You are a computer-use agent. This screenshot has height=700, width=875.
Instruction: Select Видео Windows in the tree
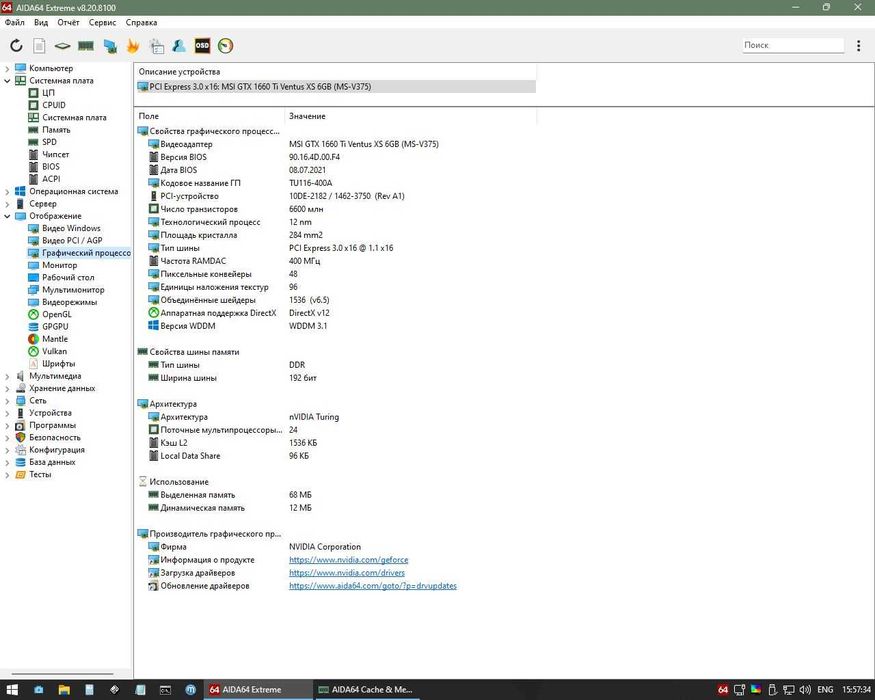[x=71, y=228]
